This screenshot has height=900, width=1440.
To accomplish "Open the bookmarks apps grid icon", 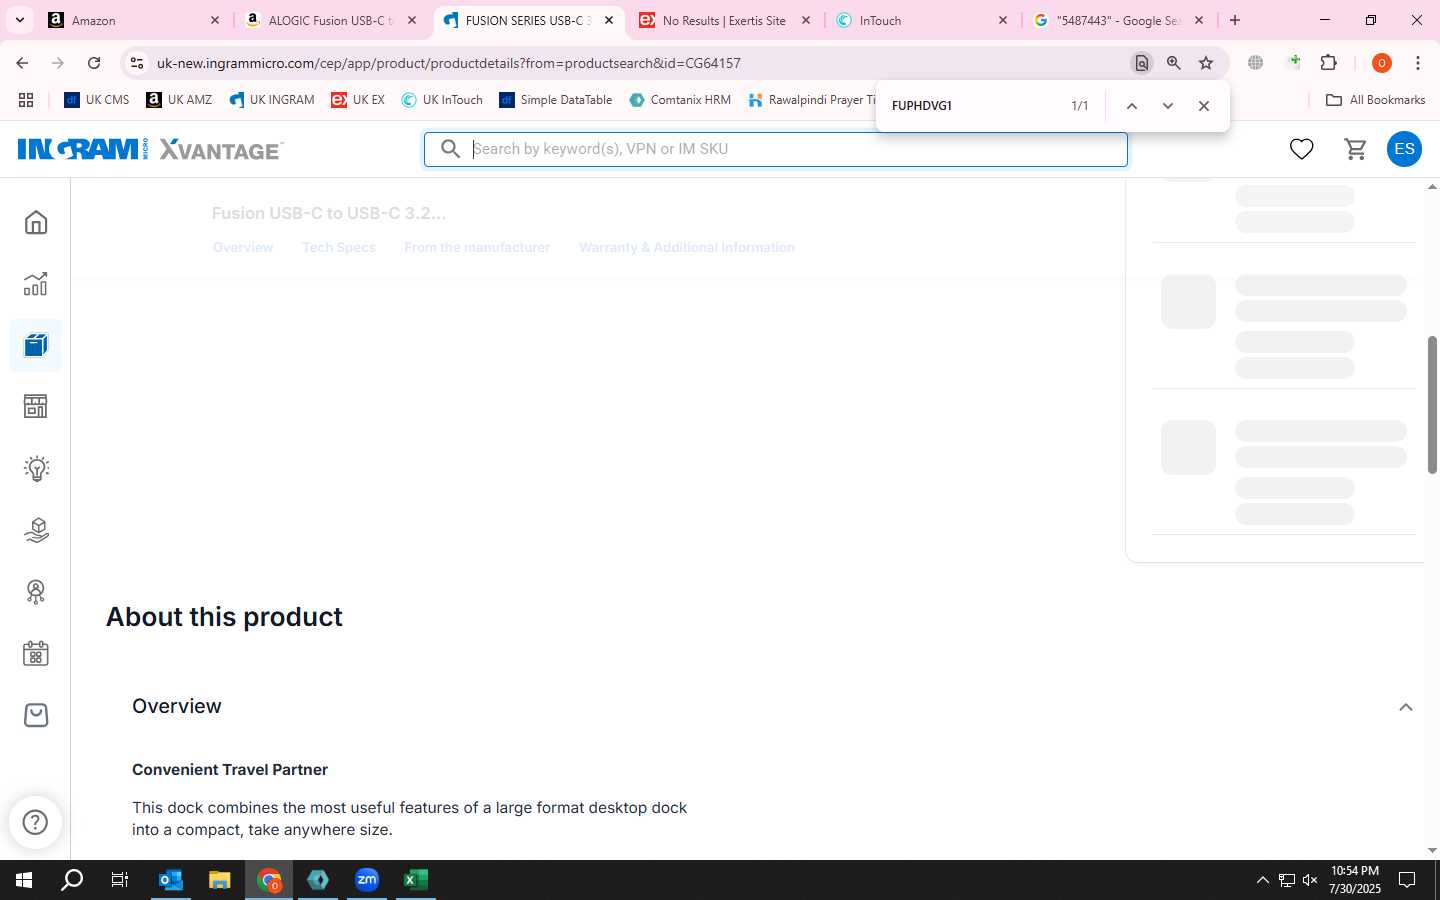I will click(26, 100).
